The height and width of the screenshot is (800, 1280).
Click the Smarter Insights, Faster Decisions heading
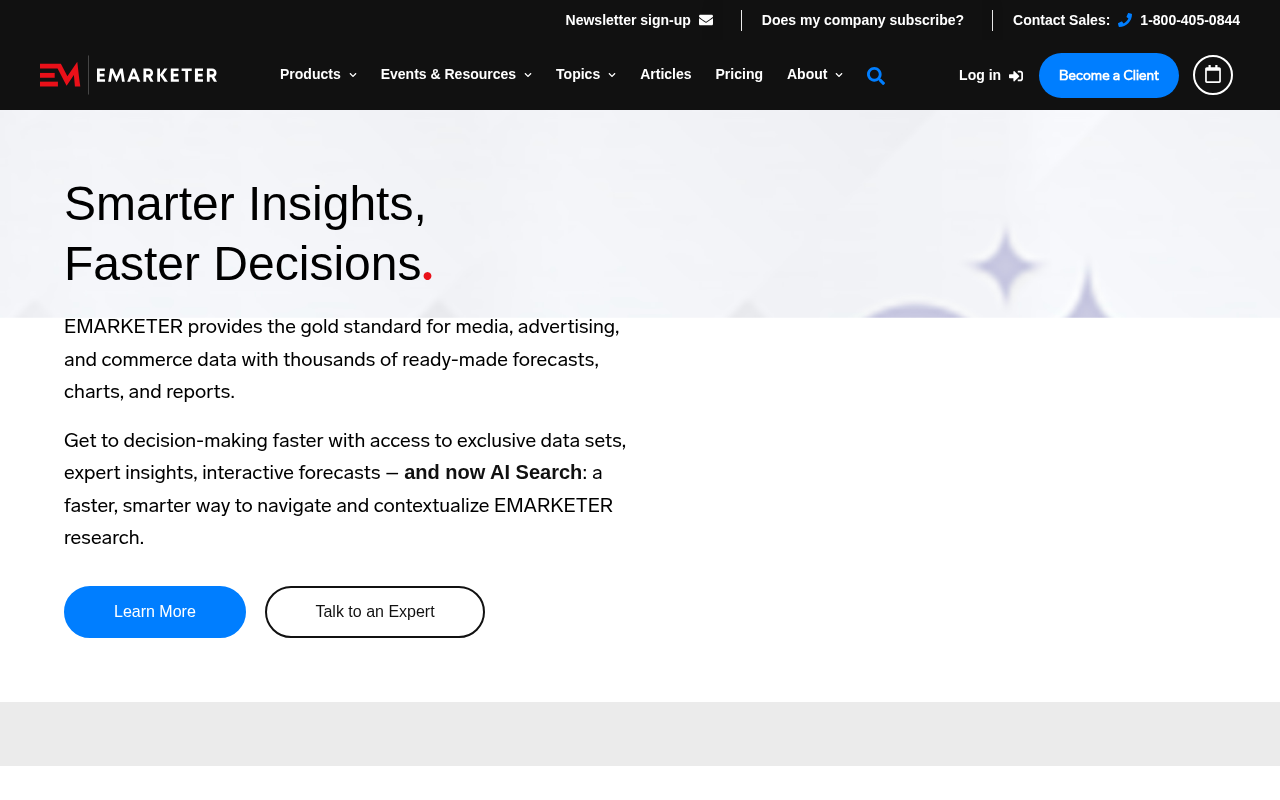pos(249,234)
